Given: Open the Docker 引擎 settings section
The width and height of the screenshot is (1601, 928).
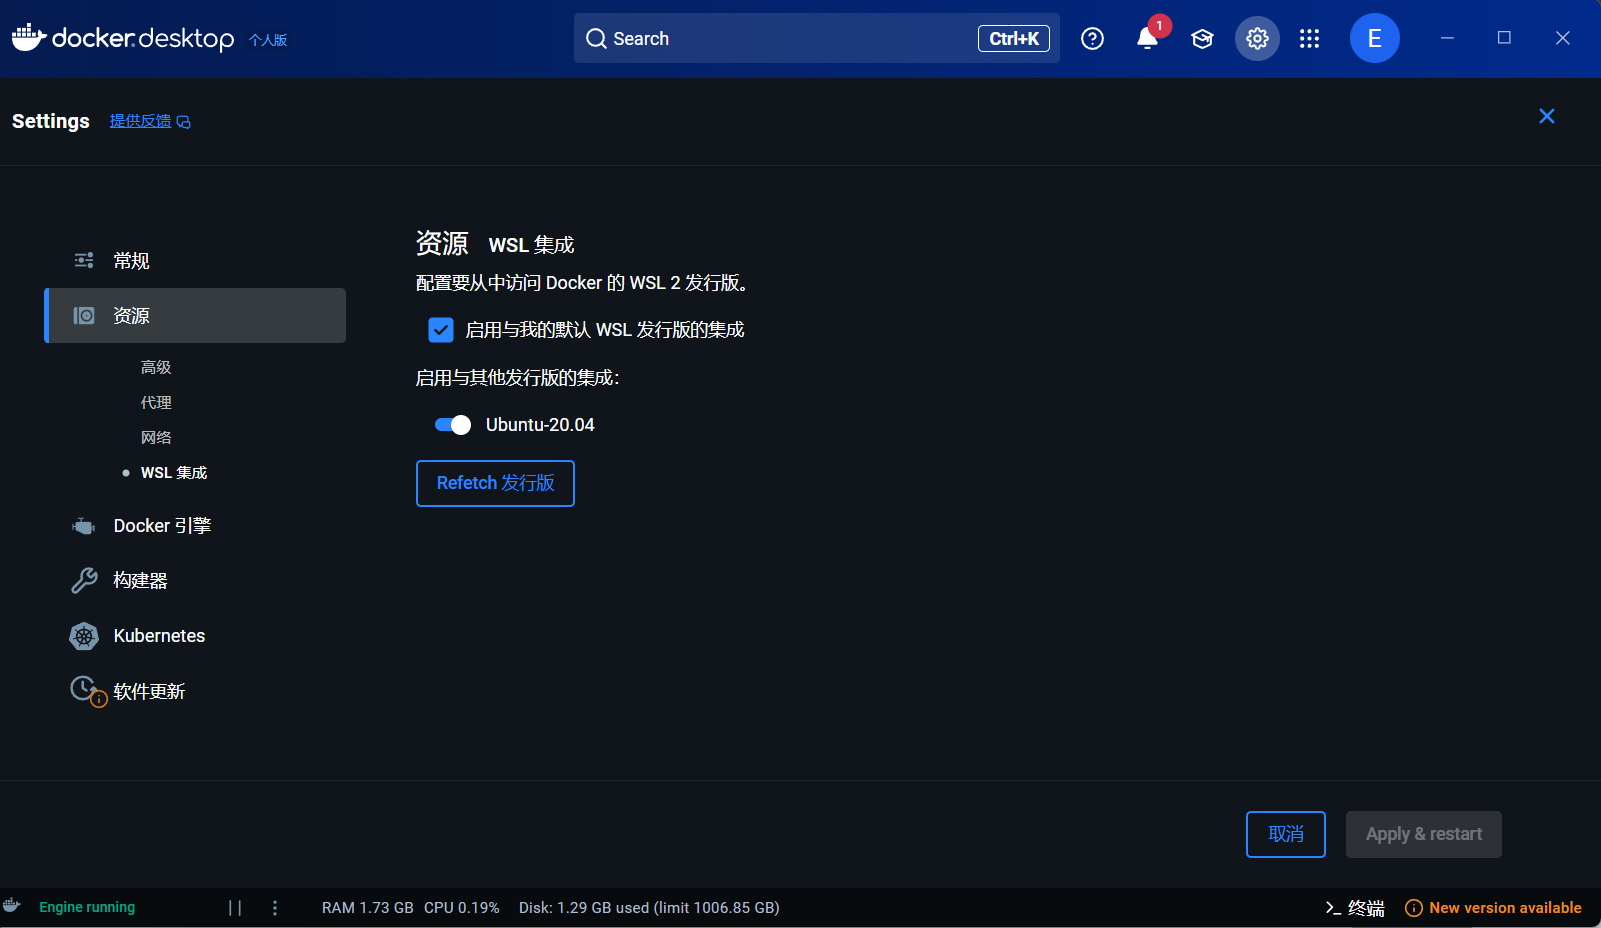Looking at the screenshot, I should (195, 526).
